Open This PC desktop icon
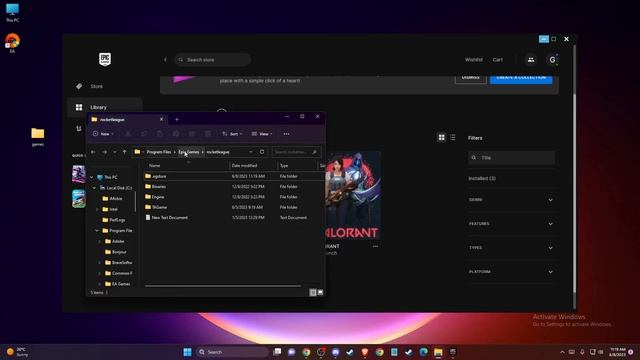 tap(12, 12)
